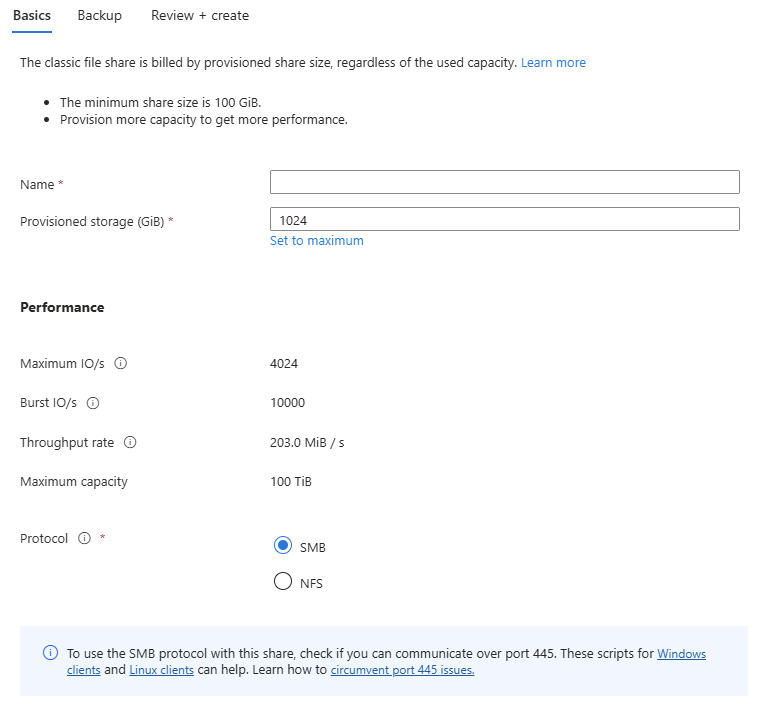Focus the Name input field
The width and height of the screenshot is (760, 705).
[505, 182]
